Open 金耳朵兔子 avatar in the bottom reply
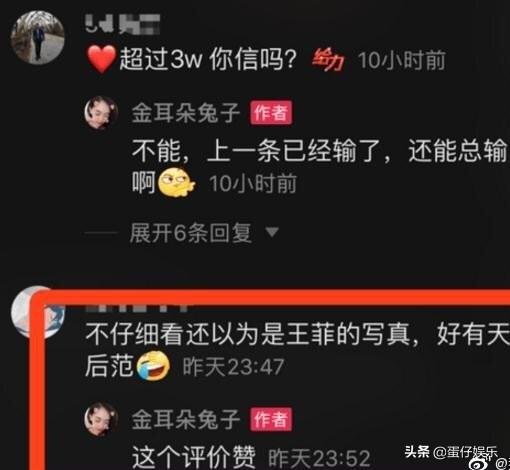Viewport: 510px width, 470px height. pyautogui.click(x=101, y=419)
